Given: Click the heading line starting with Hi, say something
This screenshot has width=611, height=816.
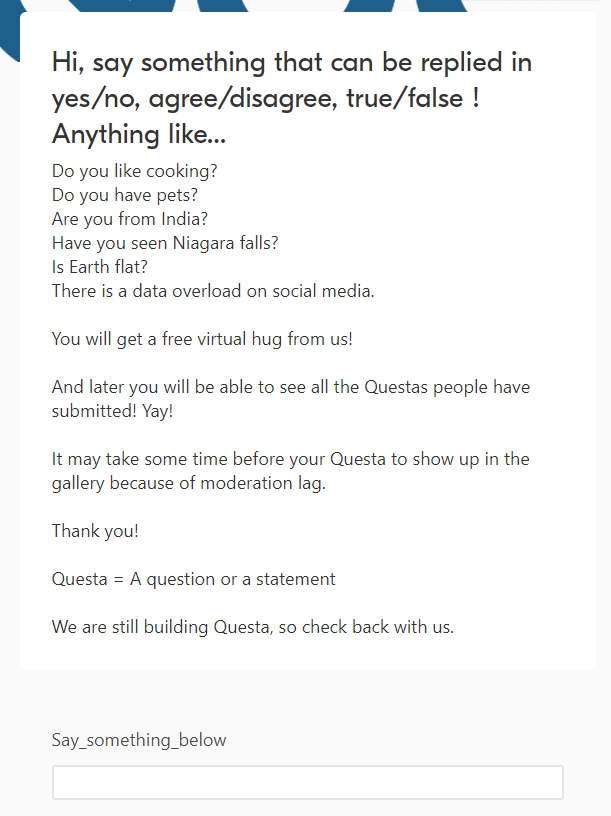Looking at the screenshot, I should click(x=292, y=63).
